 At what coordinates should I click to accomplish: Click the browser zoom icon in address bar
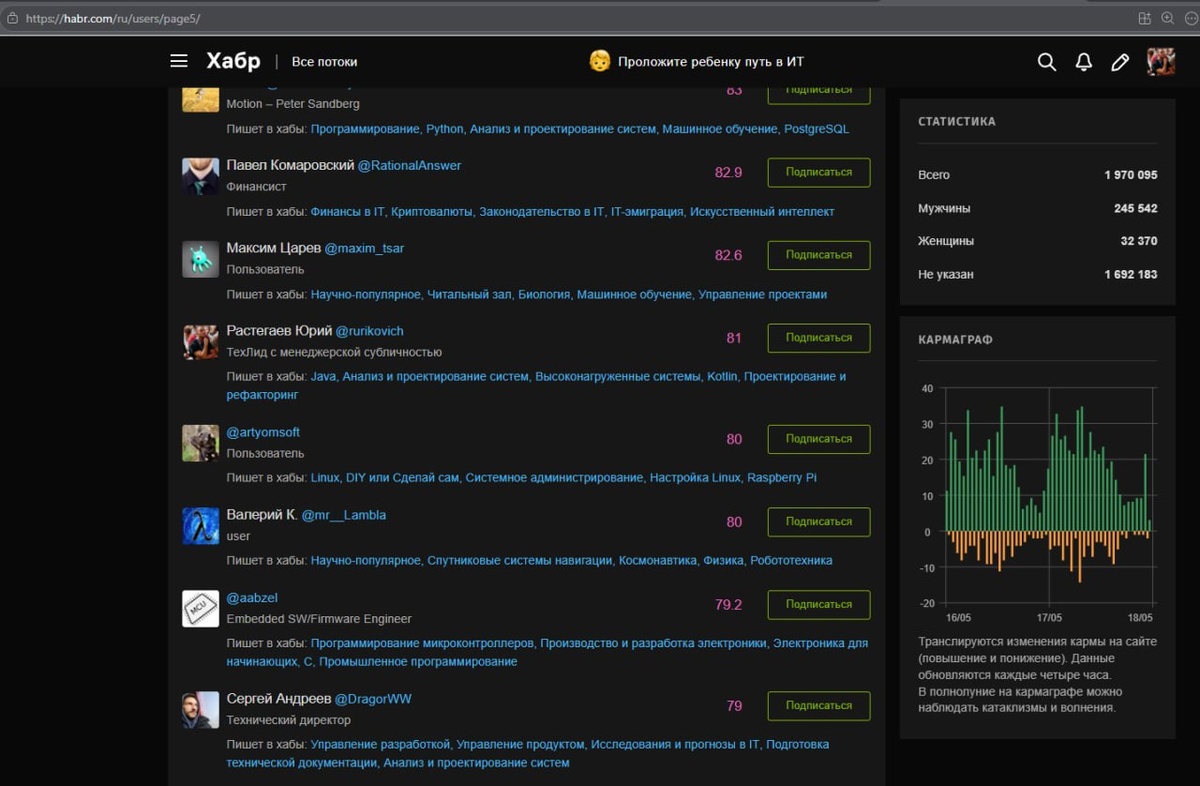pos(1167,18)
